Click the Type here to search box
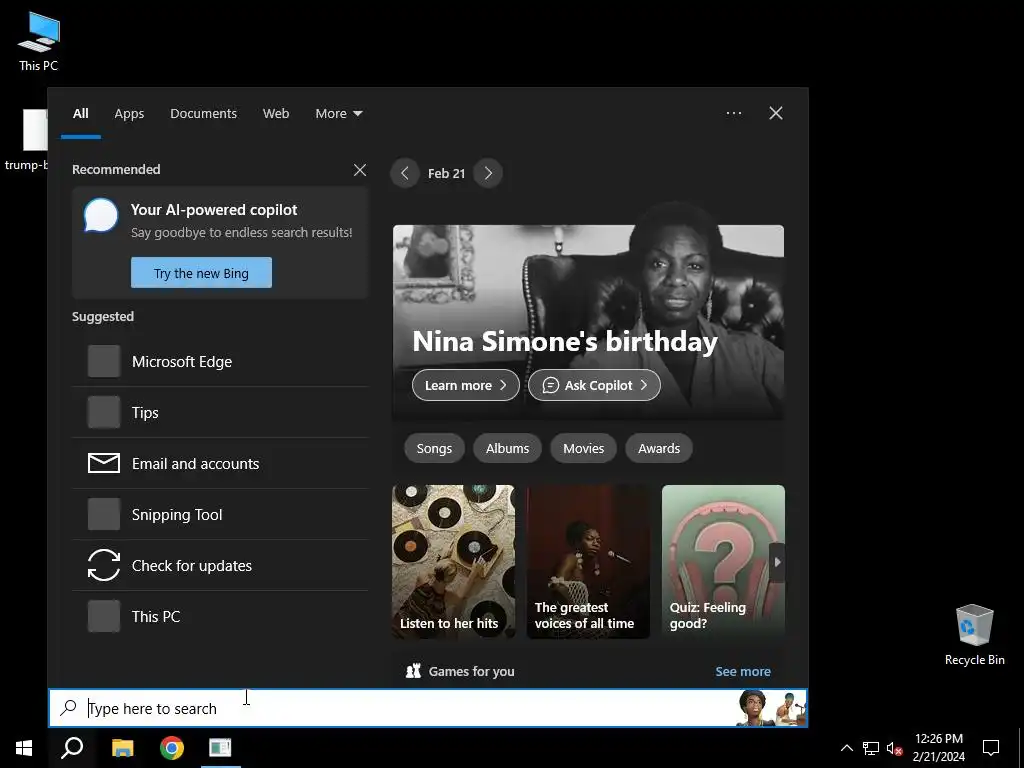Viewport: 1024px width, 768px height. coord(428,709)
